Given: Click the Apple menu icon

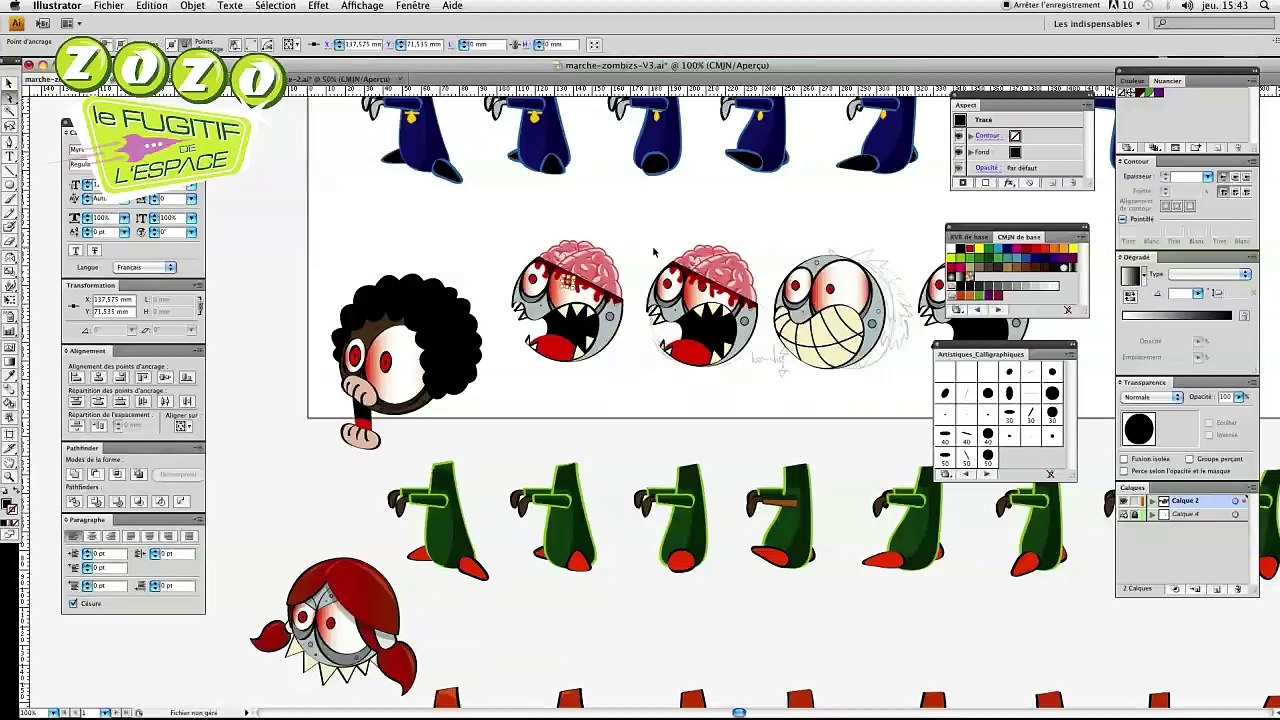Looking at the screenshot, I should 14,6.
